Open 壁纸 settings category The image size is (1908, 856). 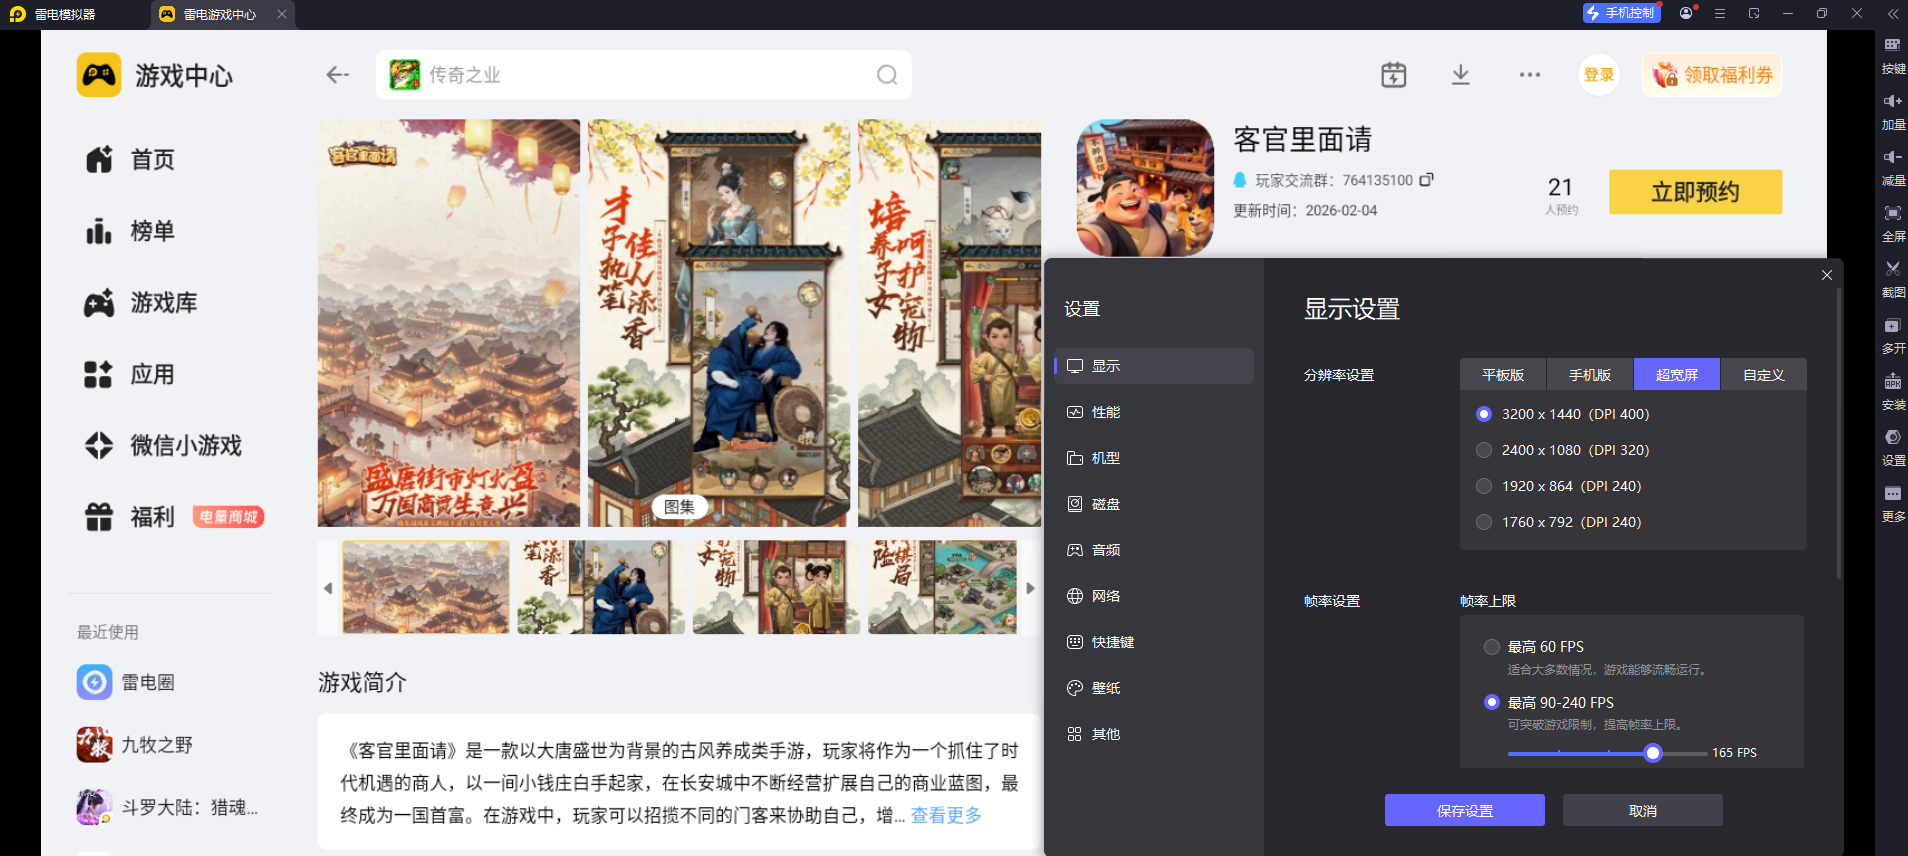click(x=1154, y=688)
